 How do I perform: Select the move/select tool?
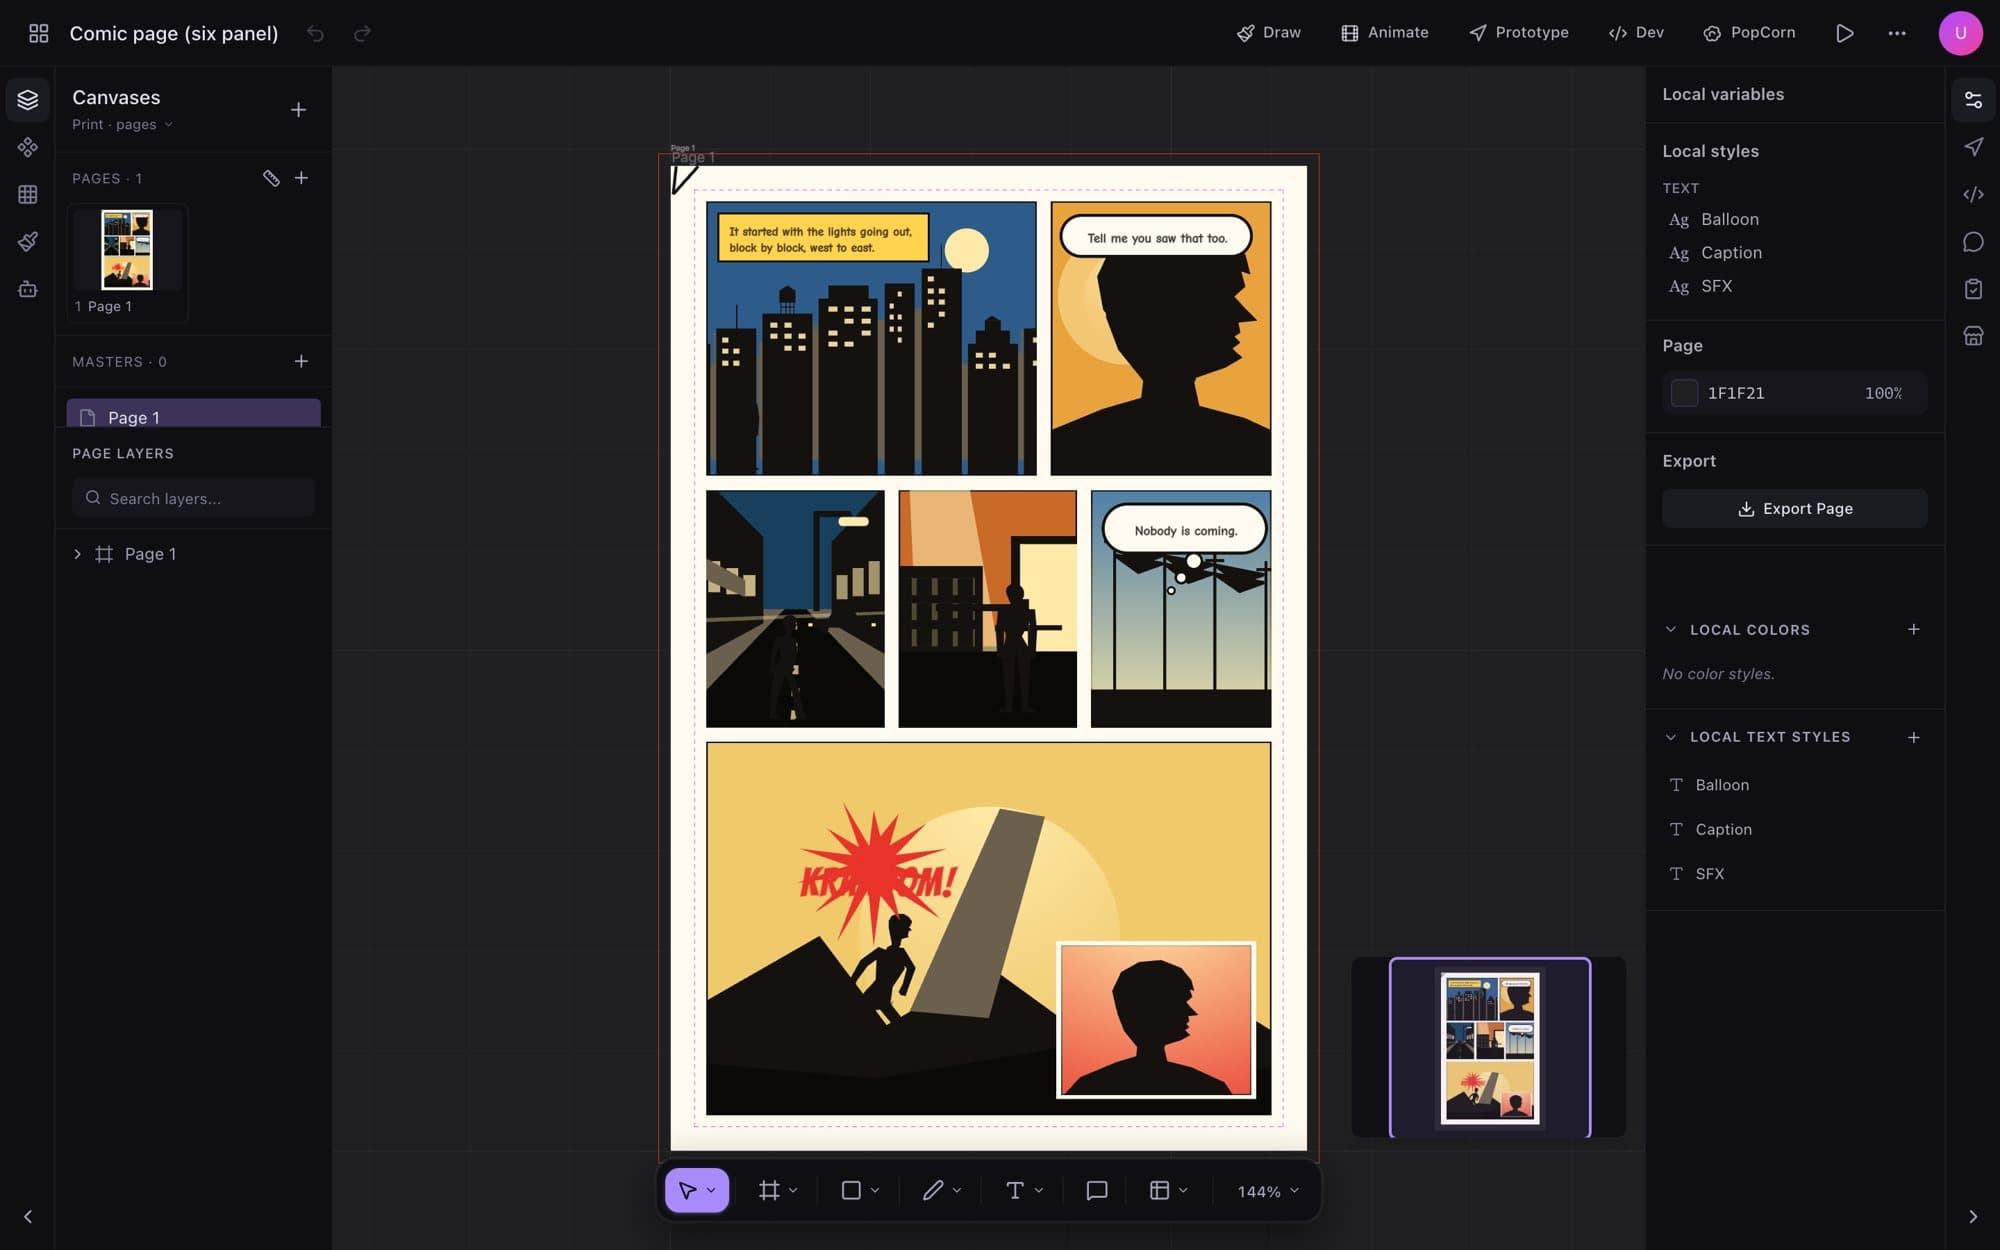click(x=687, y=1190)
